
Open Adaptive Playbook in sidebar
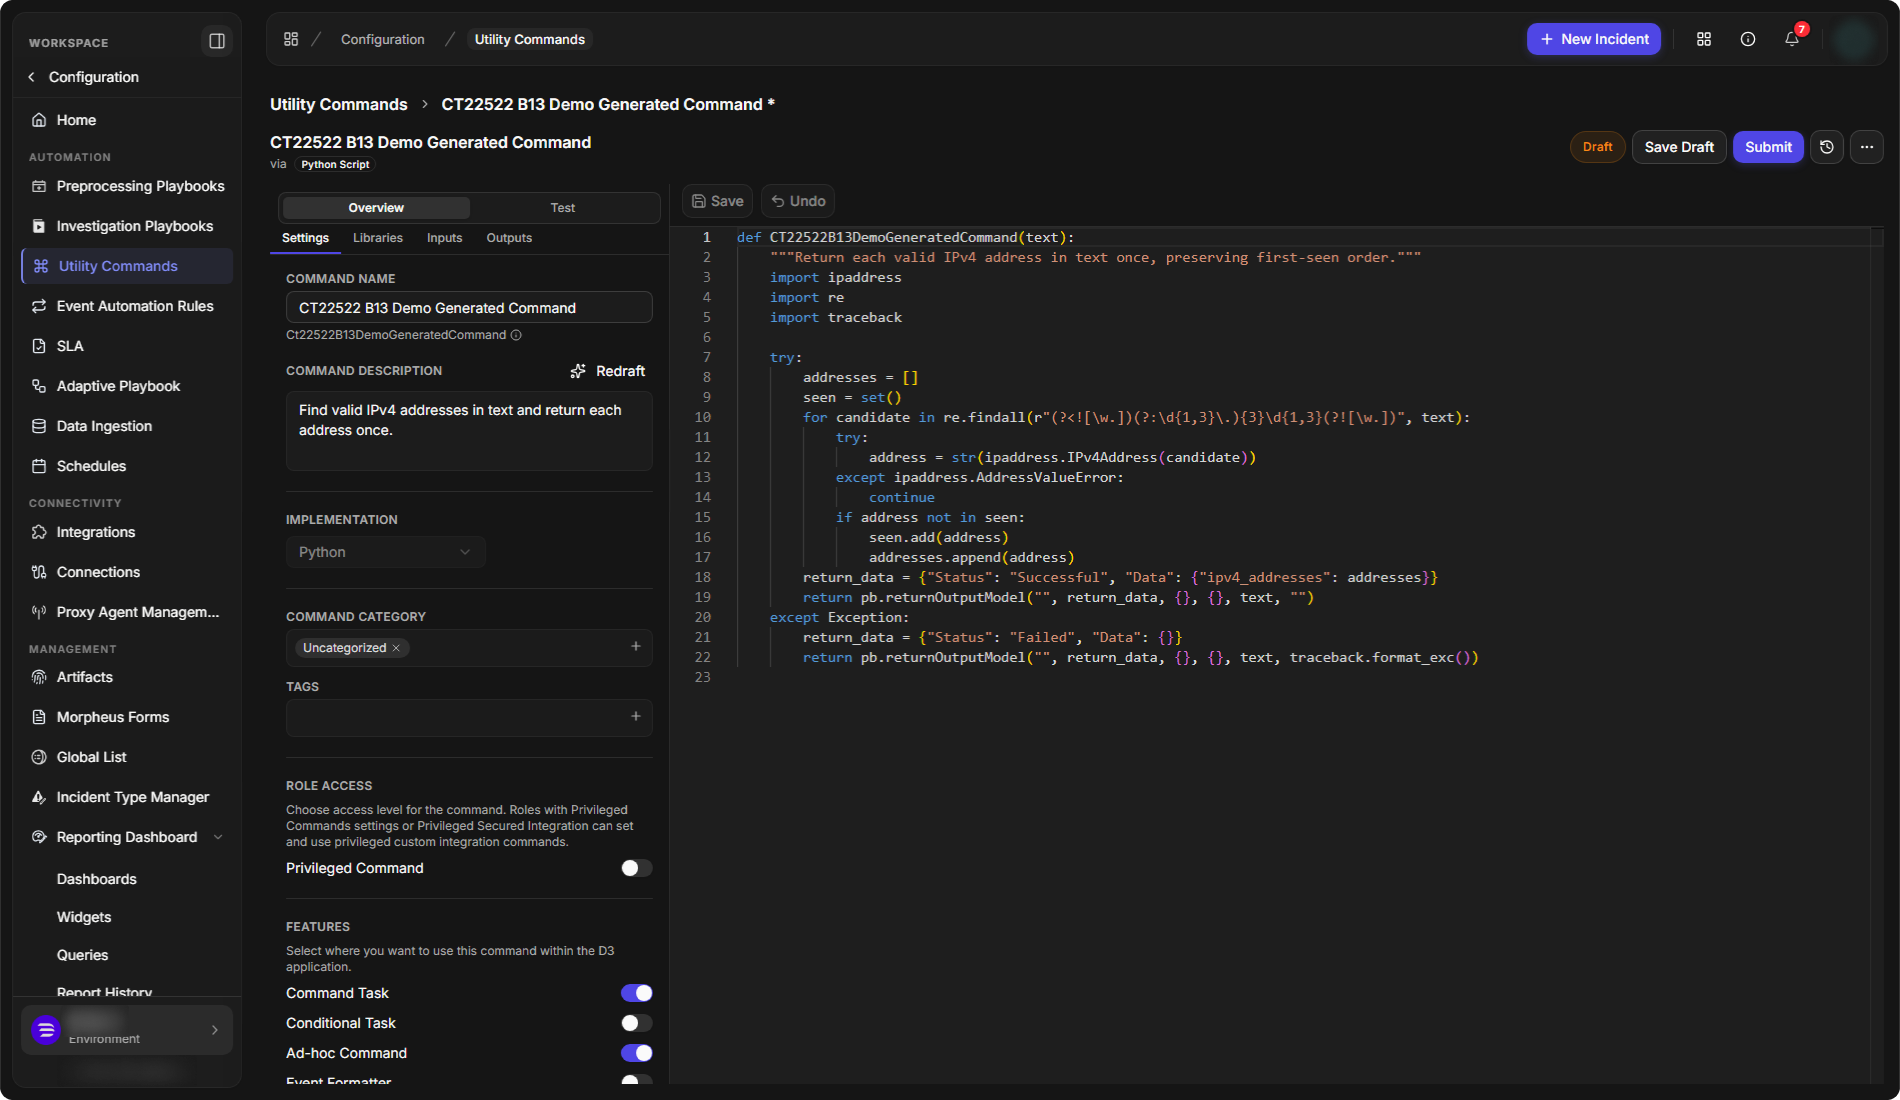click(x=127, y=386)
